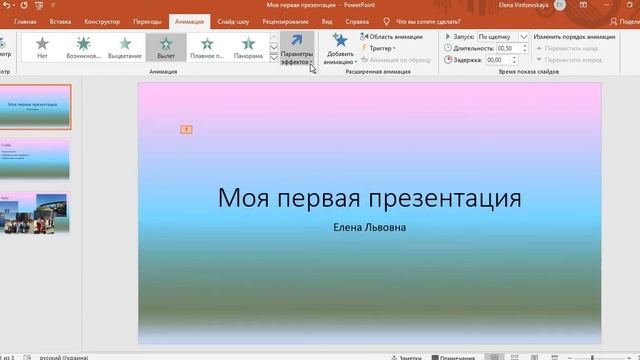The width and height of the screenshot is (640, 360).
Task: Apply the 'Плавное приближение' float-in animation
Action: pyautogui.click(x=207, y=47)
